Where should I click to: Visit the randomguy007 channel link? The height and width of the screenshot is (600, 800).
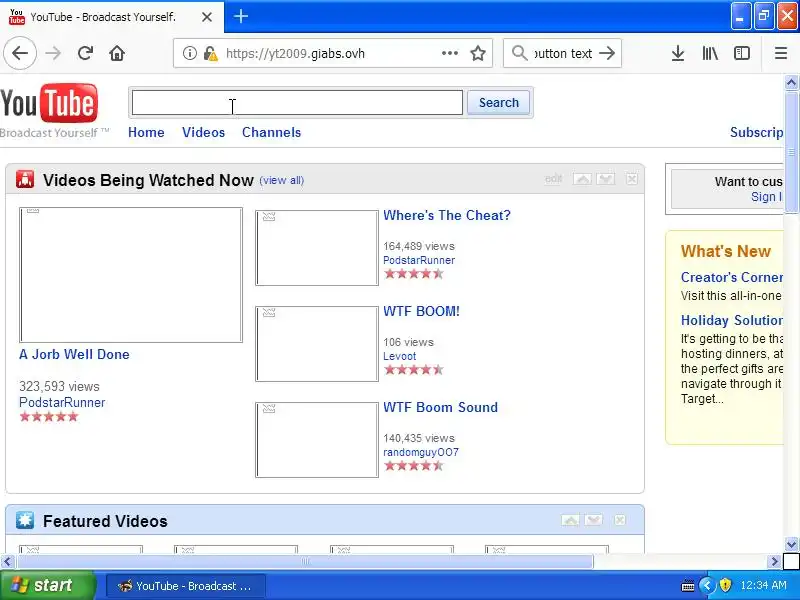421,452
